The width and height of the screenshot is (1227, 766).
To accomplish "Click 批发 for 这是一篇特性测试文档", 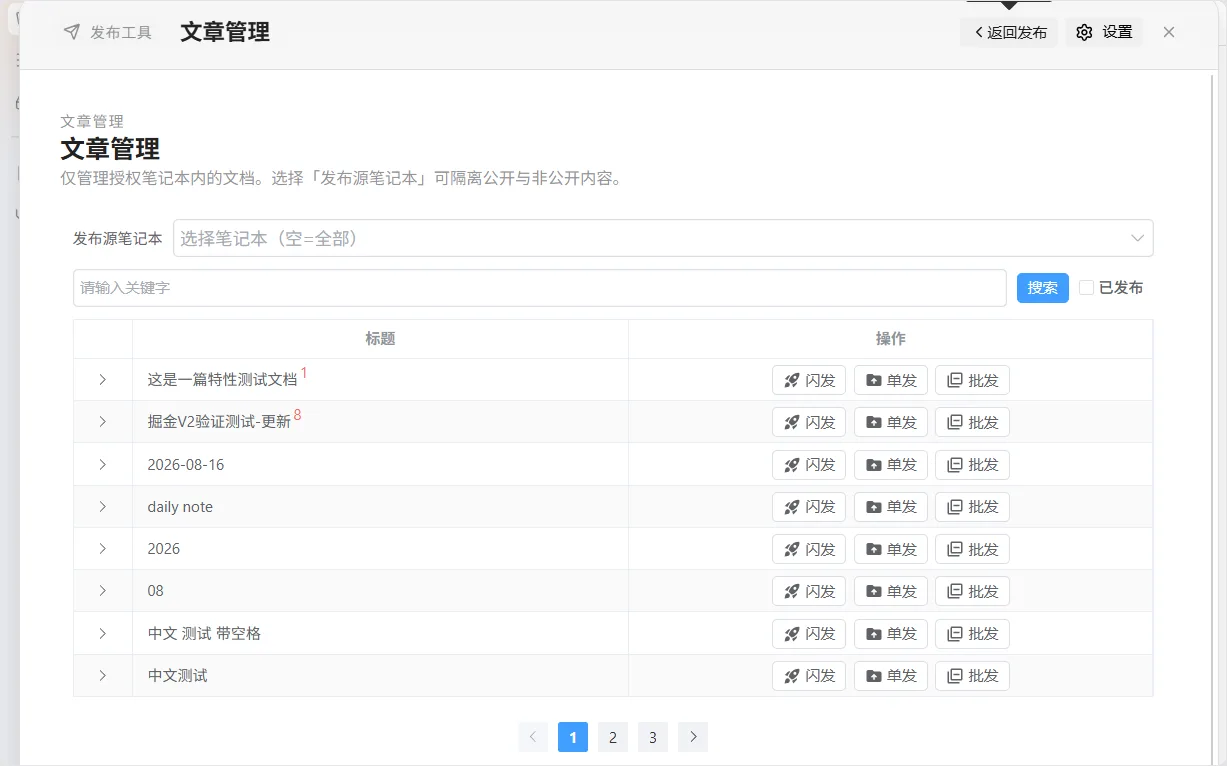I will (972, 380).
